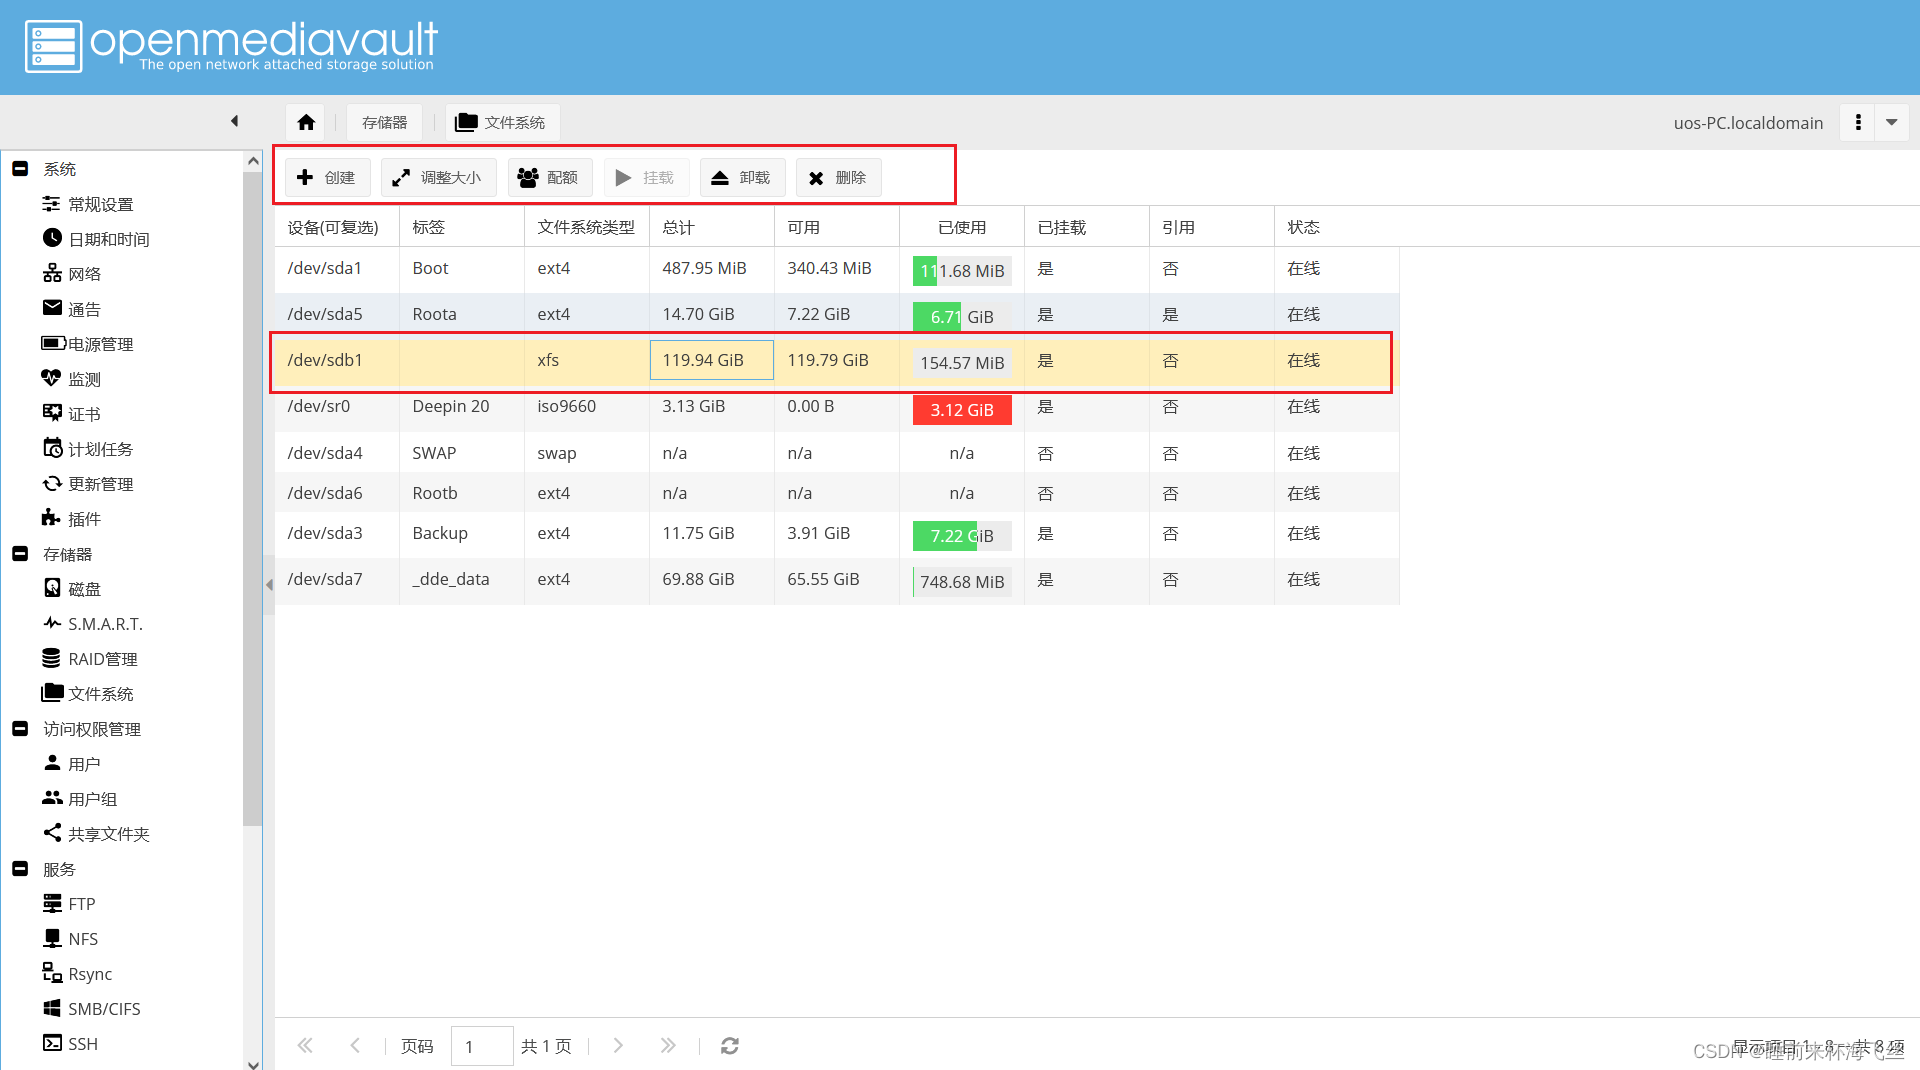Open the three-dot user menu
Image resolution: width=1920 pixels, height=1070 pixels.
click(1858, 122)
